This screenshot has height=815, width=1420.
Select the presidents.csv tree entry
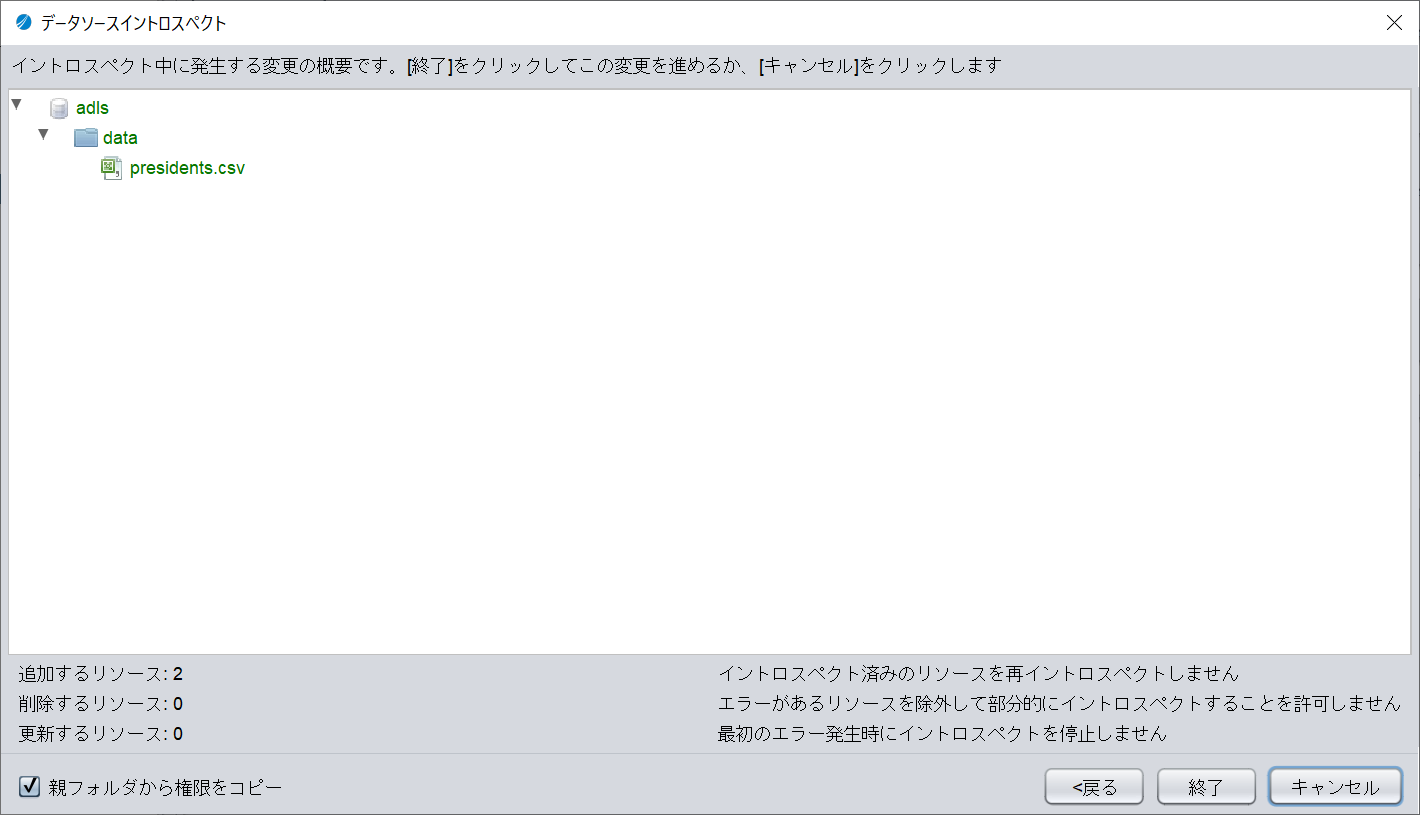pyautogui.click(x=187, y=168)
